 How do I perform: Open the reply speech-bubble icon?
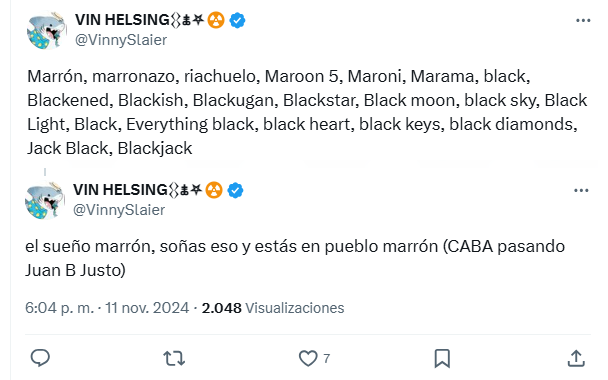pyautogui.click(x=40, y=358)
